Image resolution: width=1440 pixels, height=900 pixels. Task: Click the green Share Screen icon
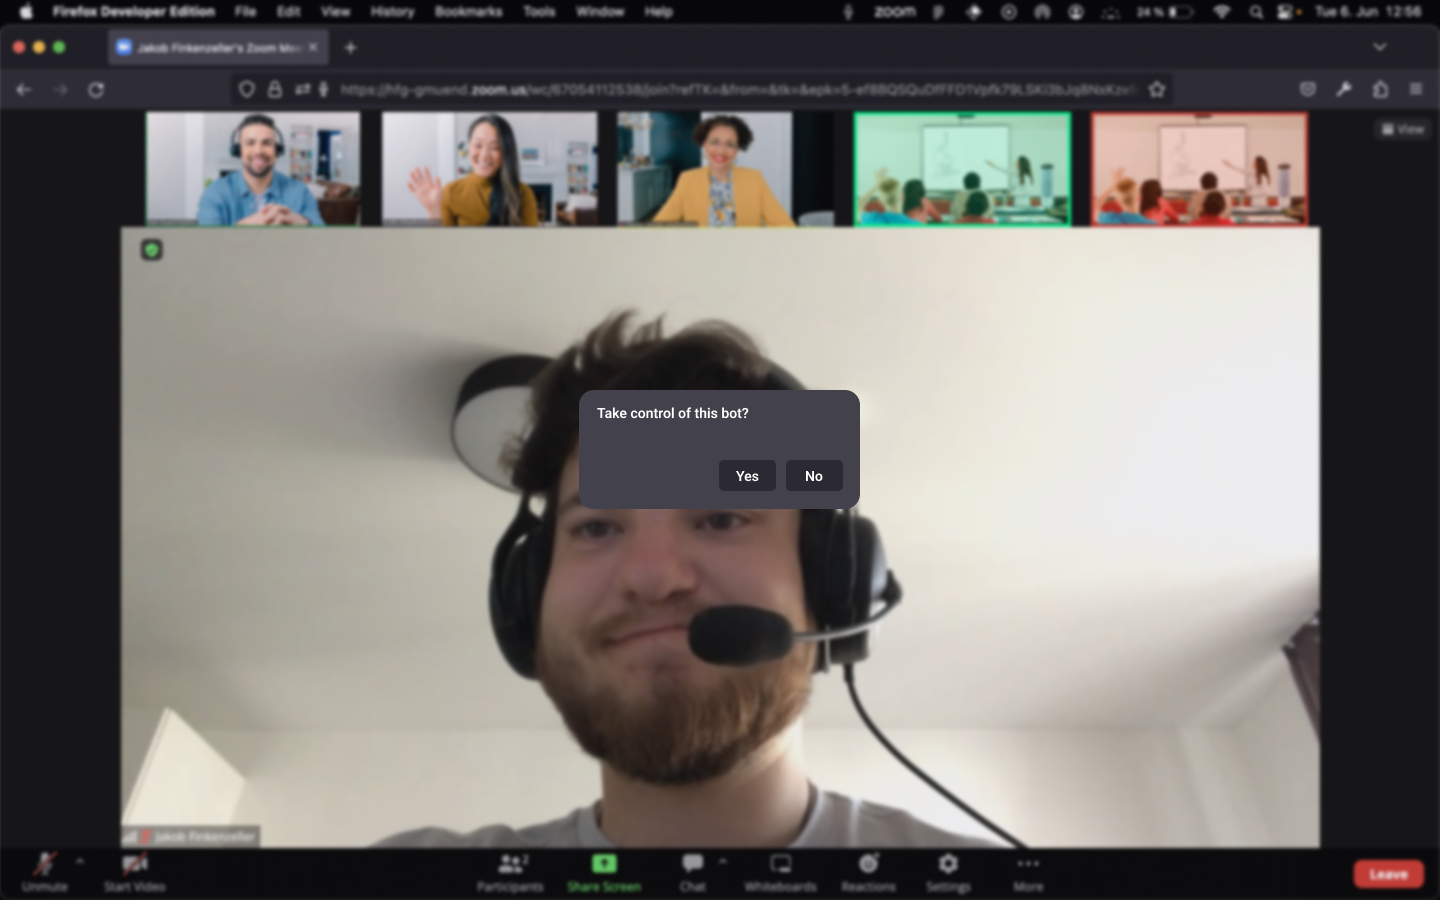[x=604, y=863]
